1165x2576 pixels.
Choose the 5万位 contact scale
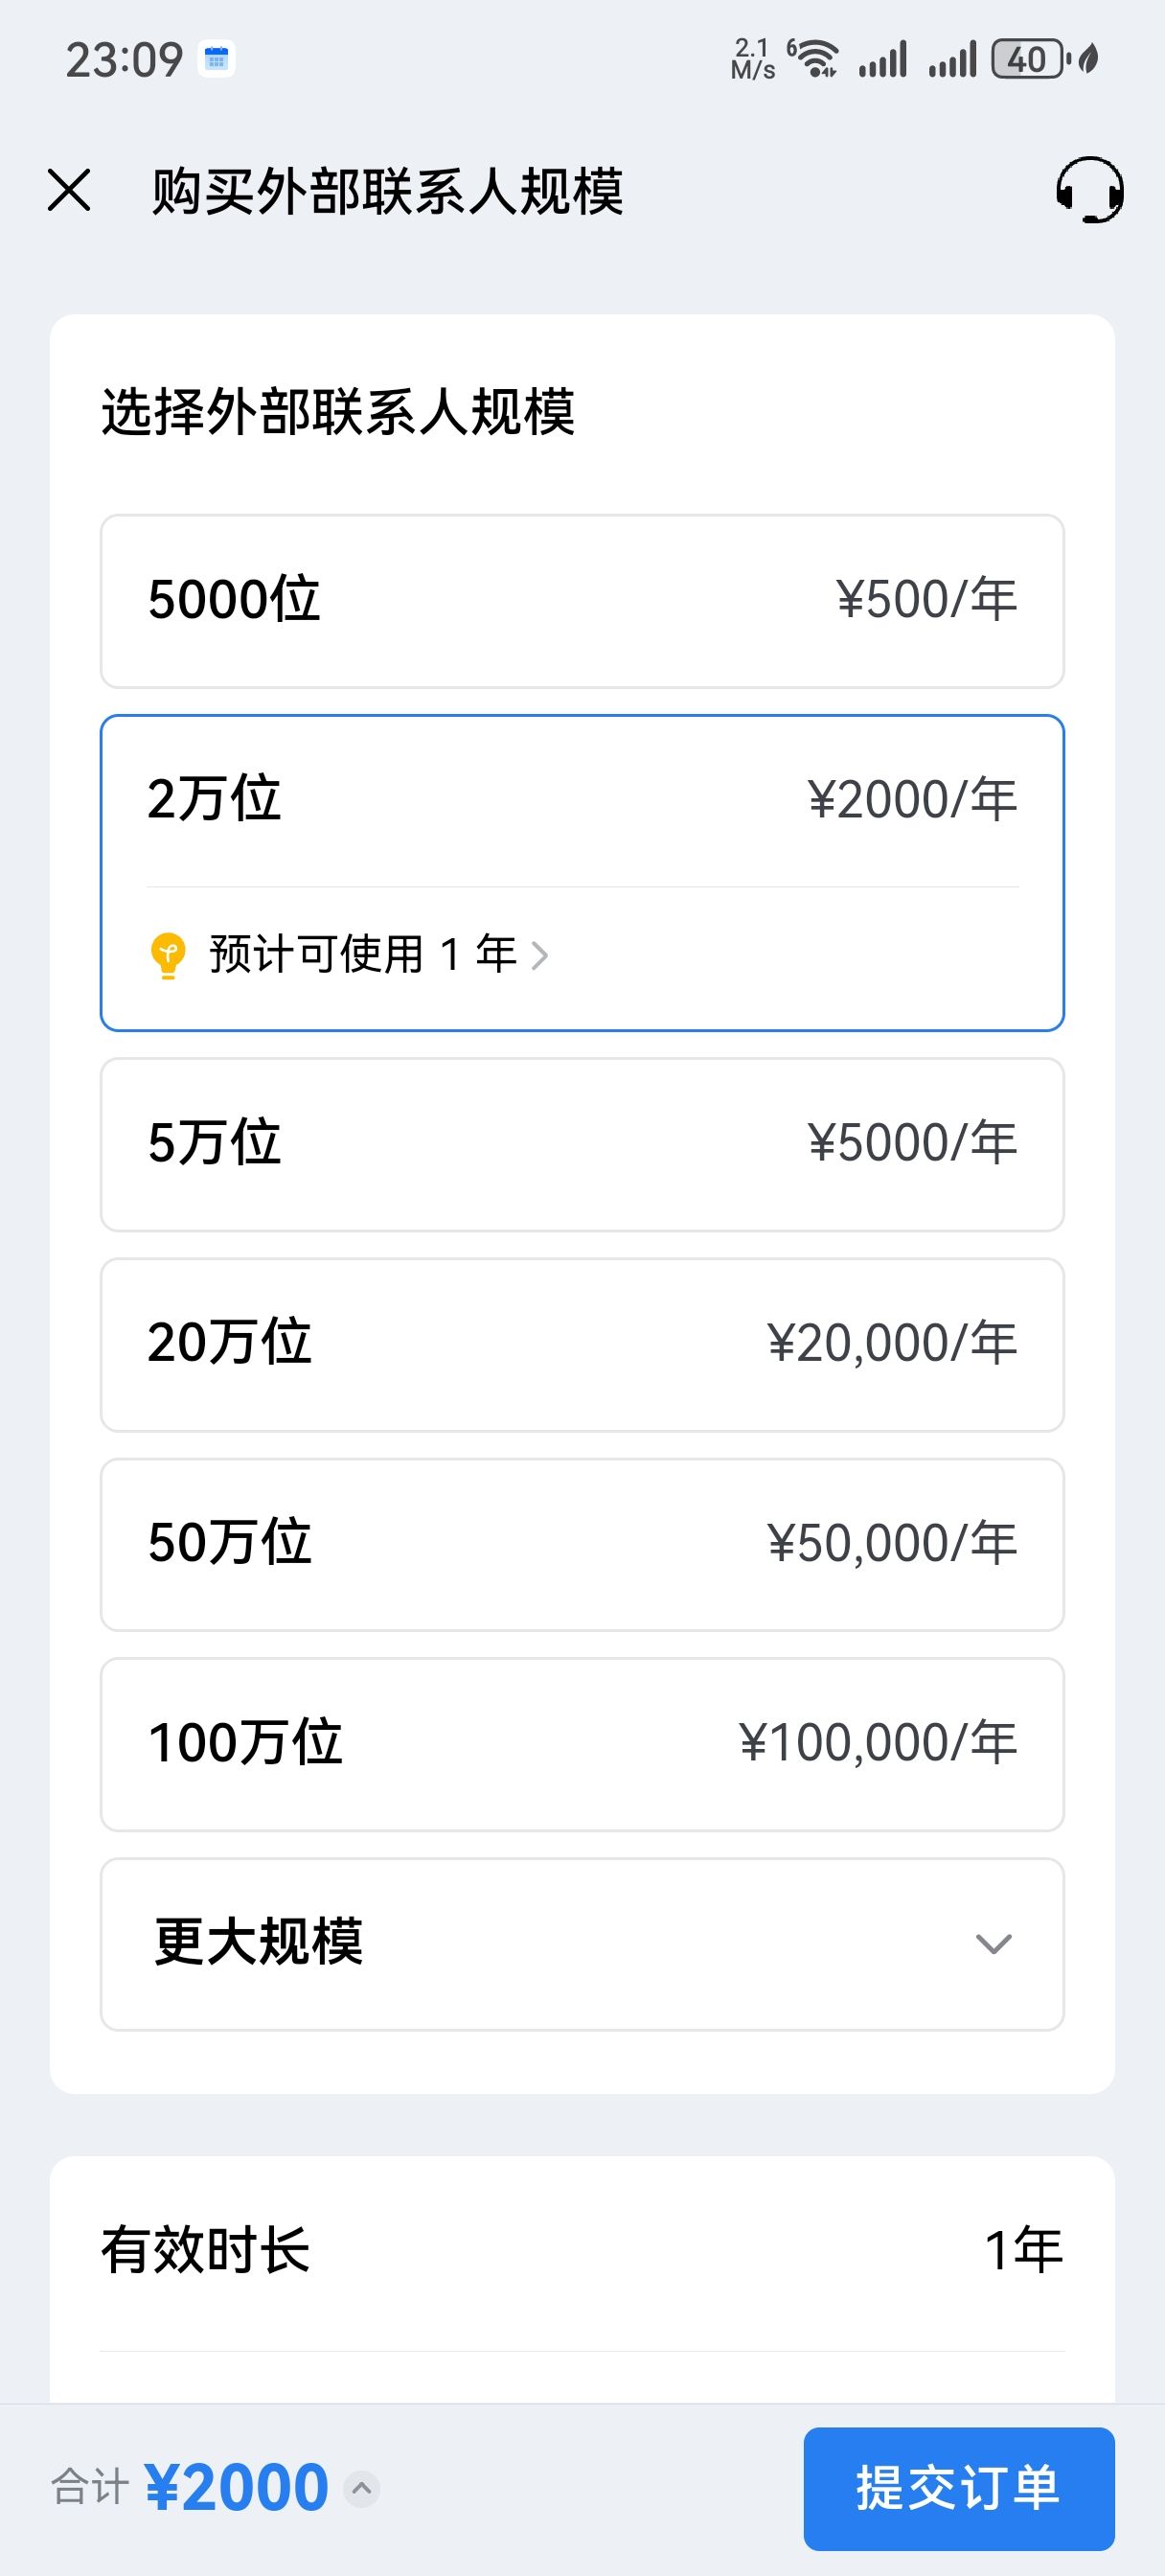pyautogui.click(x=582, y=1144)
